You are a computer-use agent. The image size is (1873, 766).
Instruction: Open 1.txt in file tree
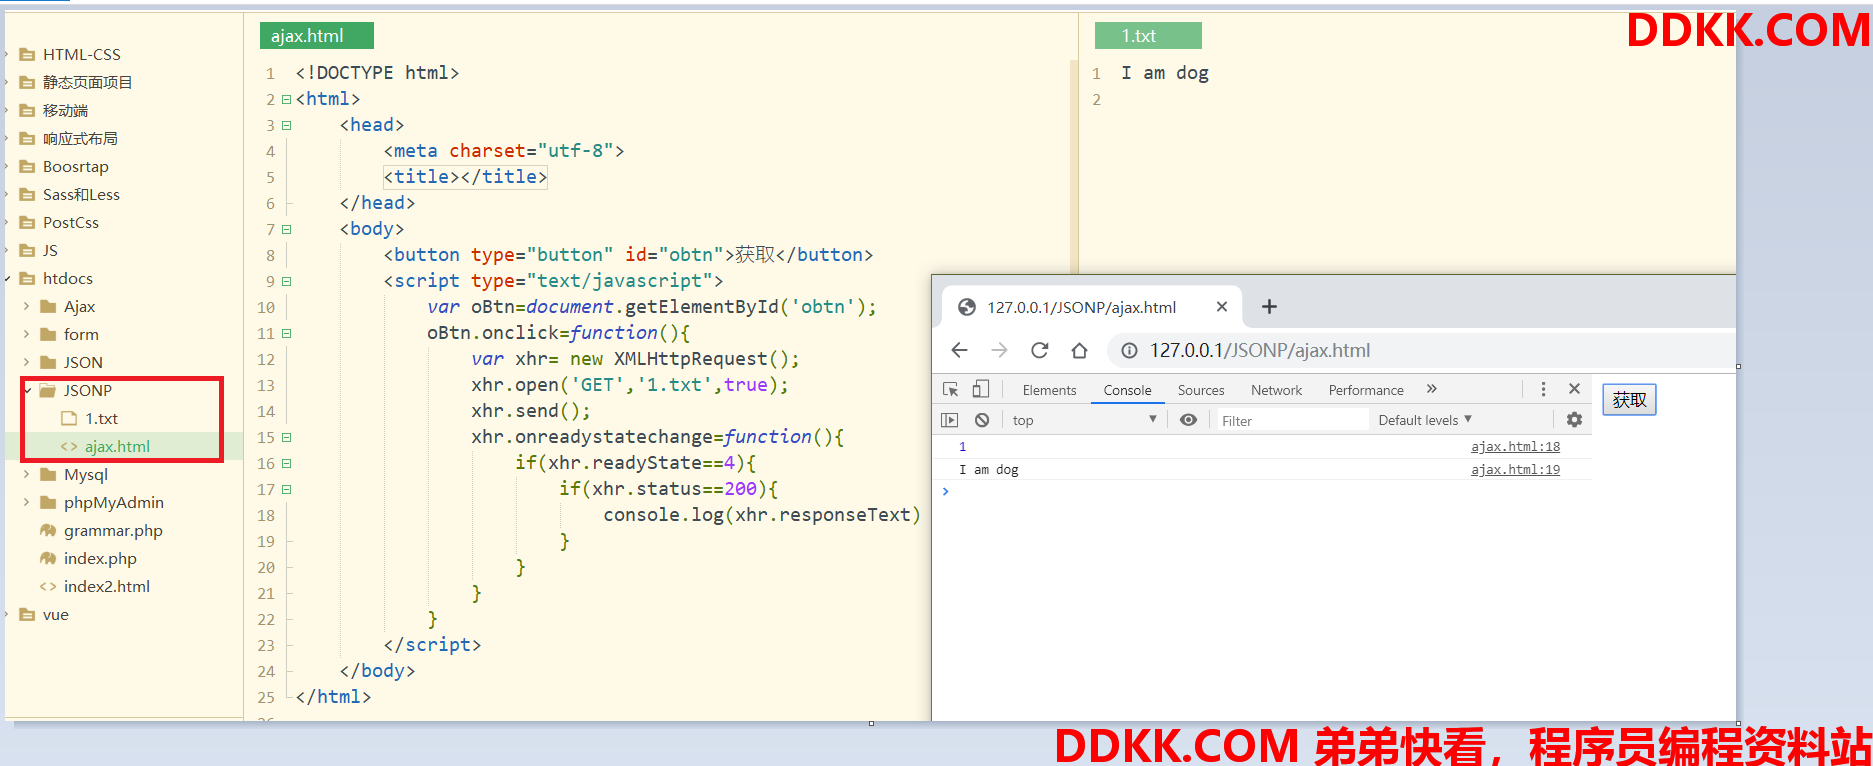click(101, 419)
